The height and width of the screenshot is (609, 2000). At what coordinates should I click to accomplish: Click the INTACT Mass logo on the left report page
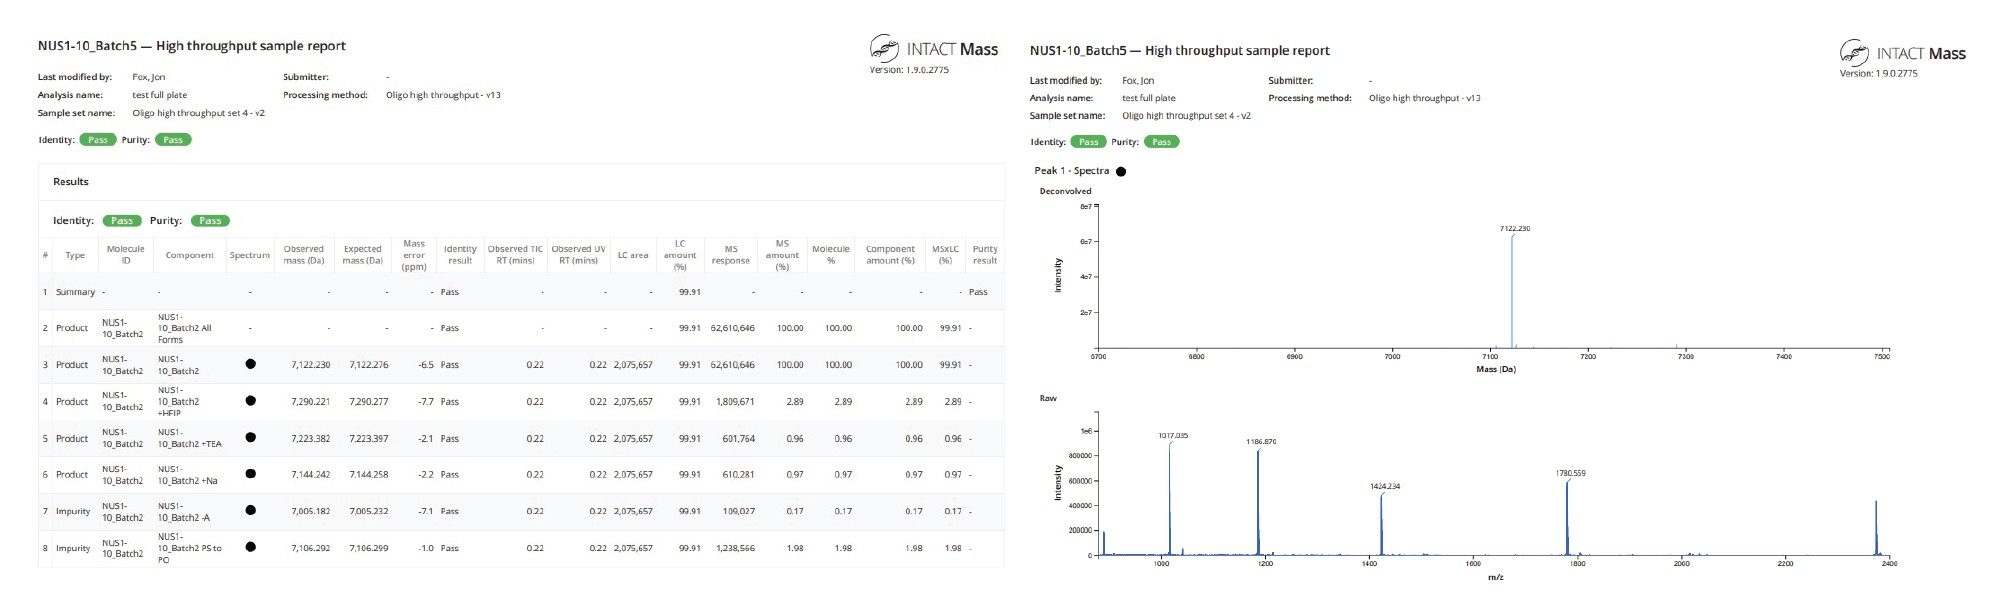coord(933,49)
